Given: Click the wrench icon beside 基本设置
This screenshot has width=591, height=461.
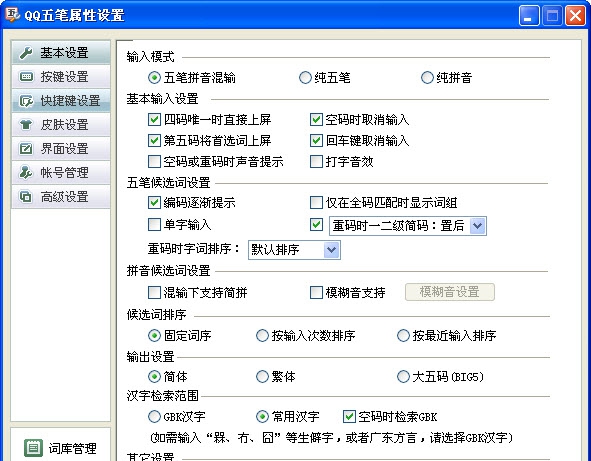Looking at the screenshot, I should pyautogui.click(x=26, y=53).
